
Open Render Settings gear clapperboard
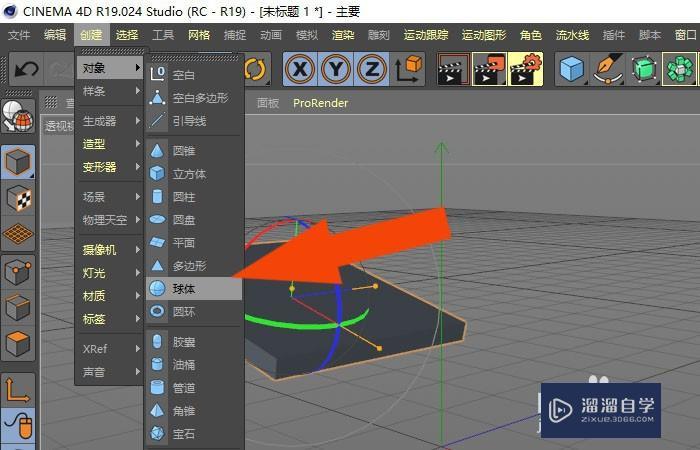pos(525,69)
